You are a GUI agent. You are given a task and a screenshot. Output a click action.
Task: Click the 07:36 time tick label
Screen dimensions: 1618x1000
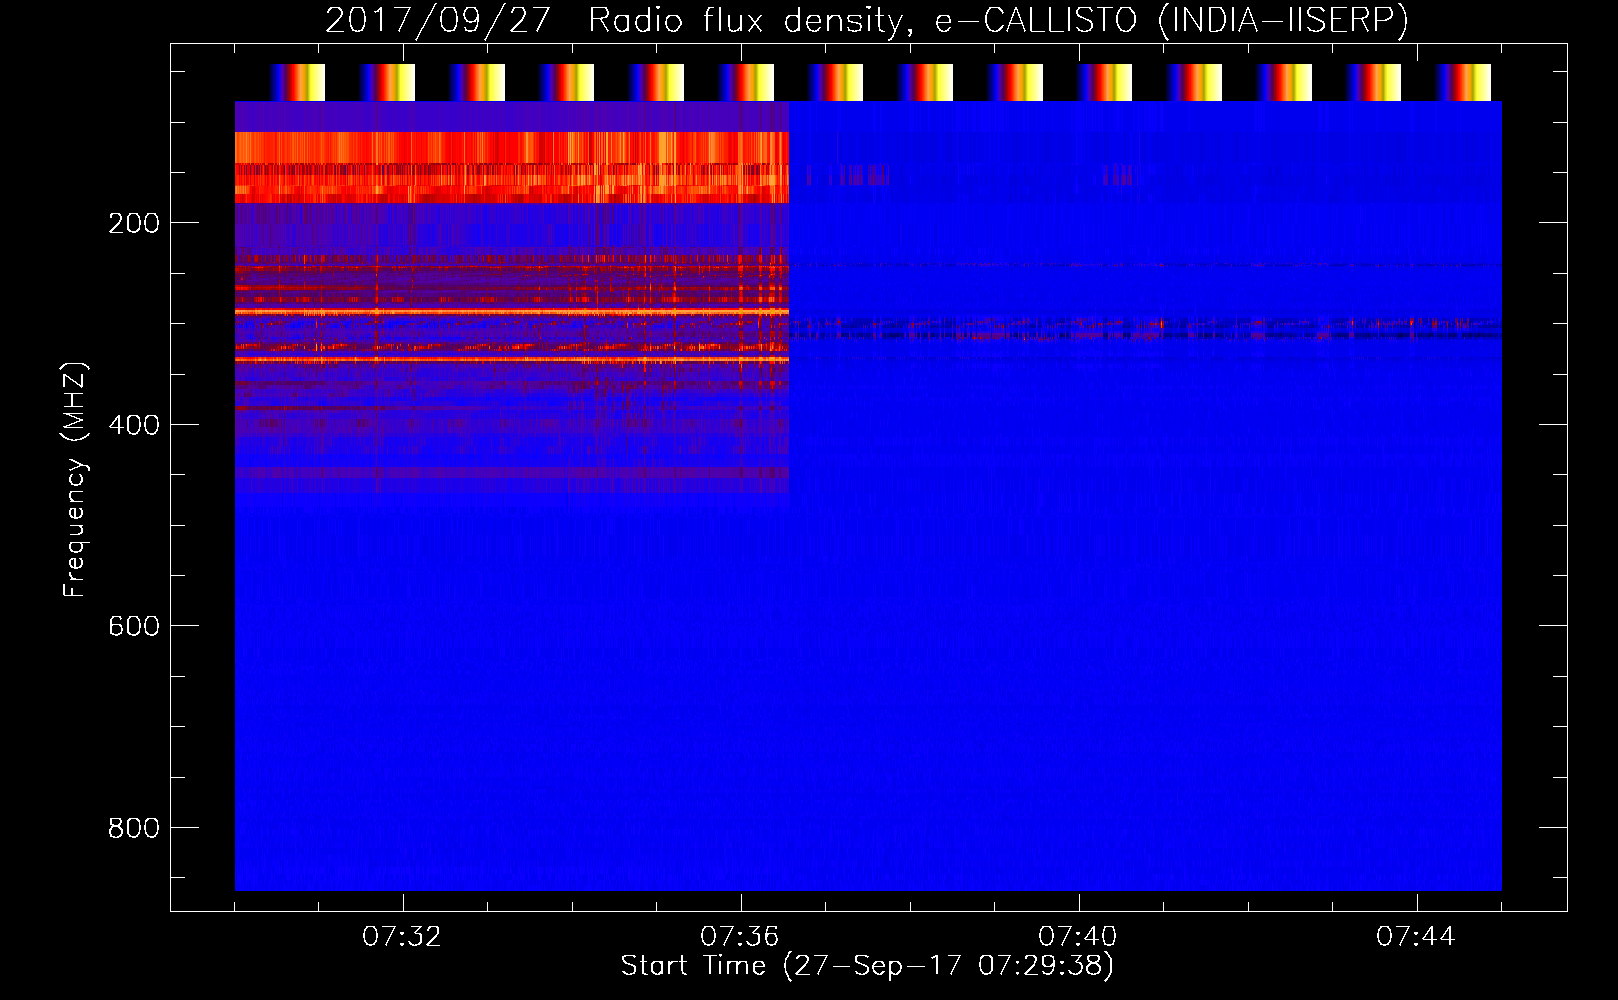click(x=740, y=937)
